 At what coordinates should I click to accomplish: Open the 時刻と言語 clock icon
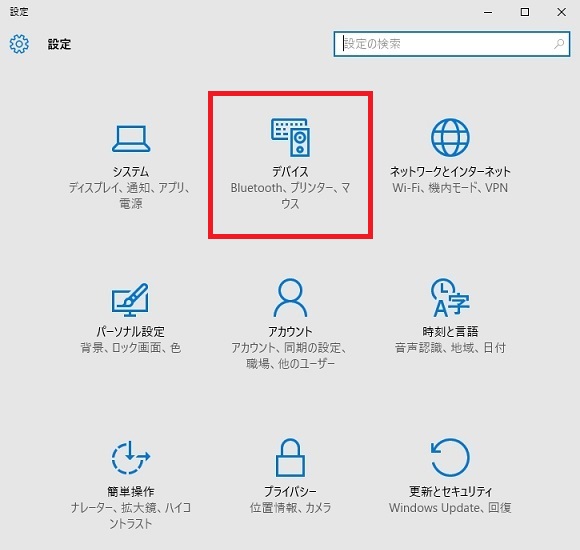(450, 297)
